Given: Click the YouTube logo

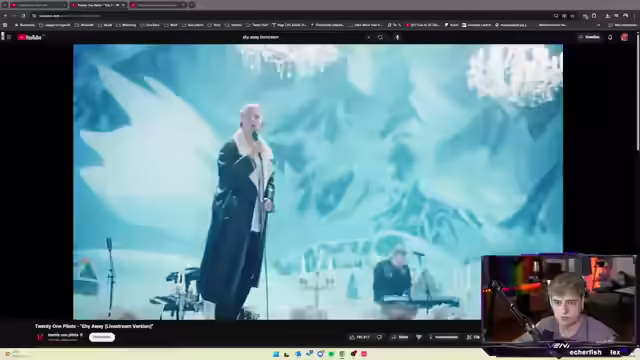Looking at the screenshot, I should pyautogui.click(x=29, y=37).
